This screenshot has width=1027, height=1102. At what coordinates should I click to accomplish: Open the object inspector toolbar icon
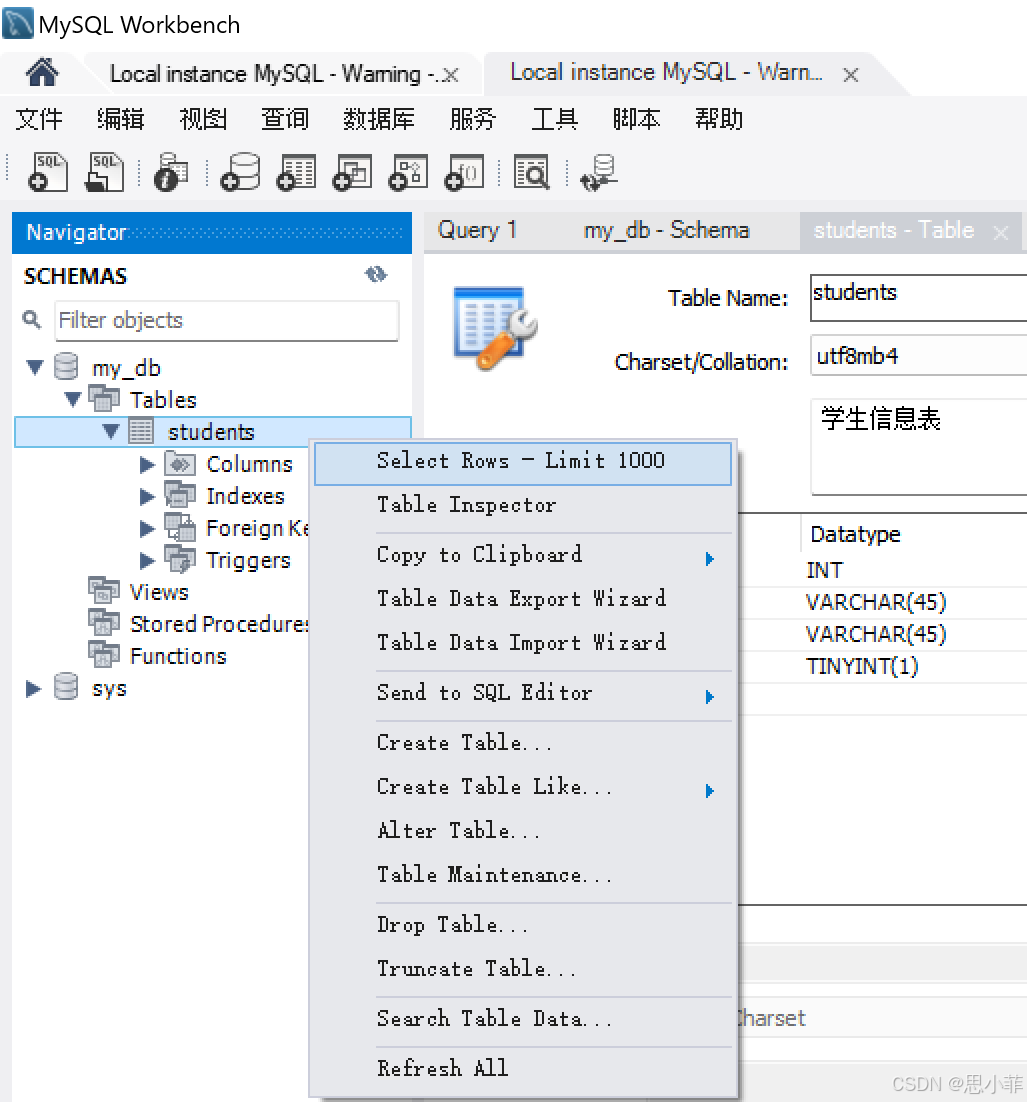[x=171, y=171]
